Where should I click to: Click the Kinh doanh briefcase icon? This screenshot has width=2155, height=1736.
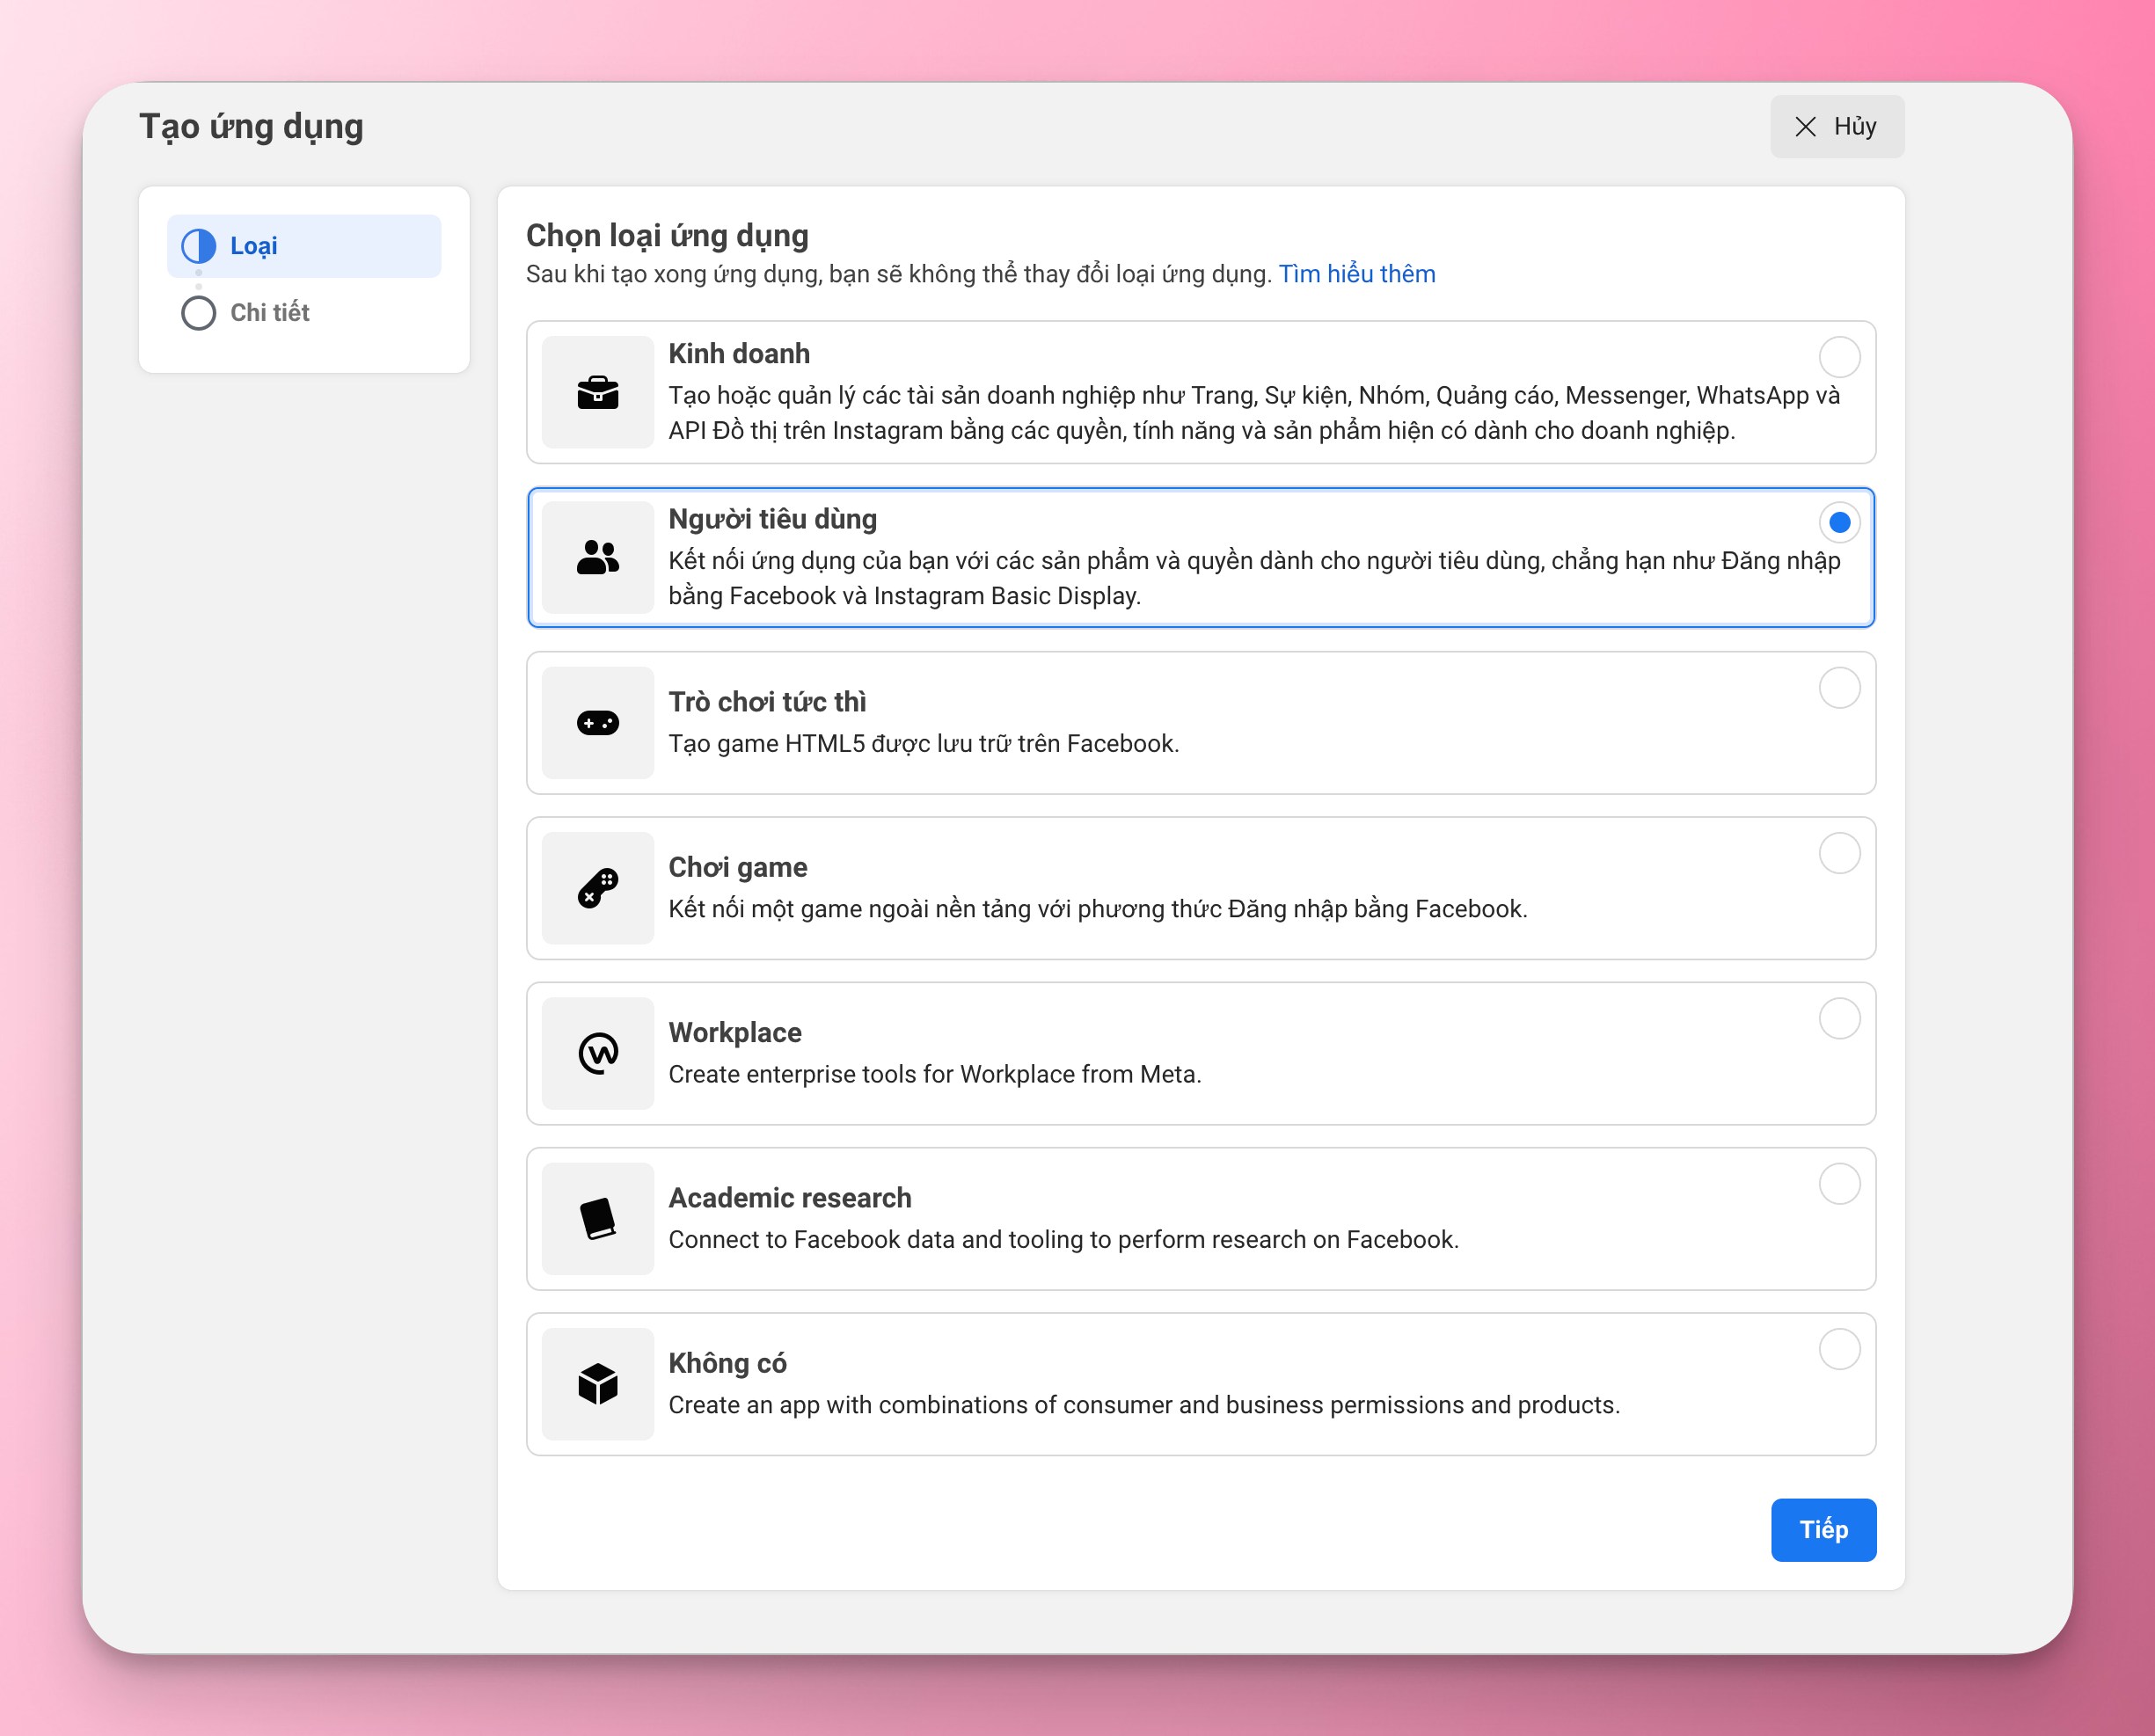tap(597, 392)
